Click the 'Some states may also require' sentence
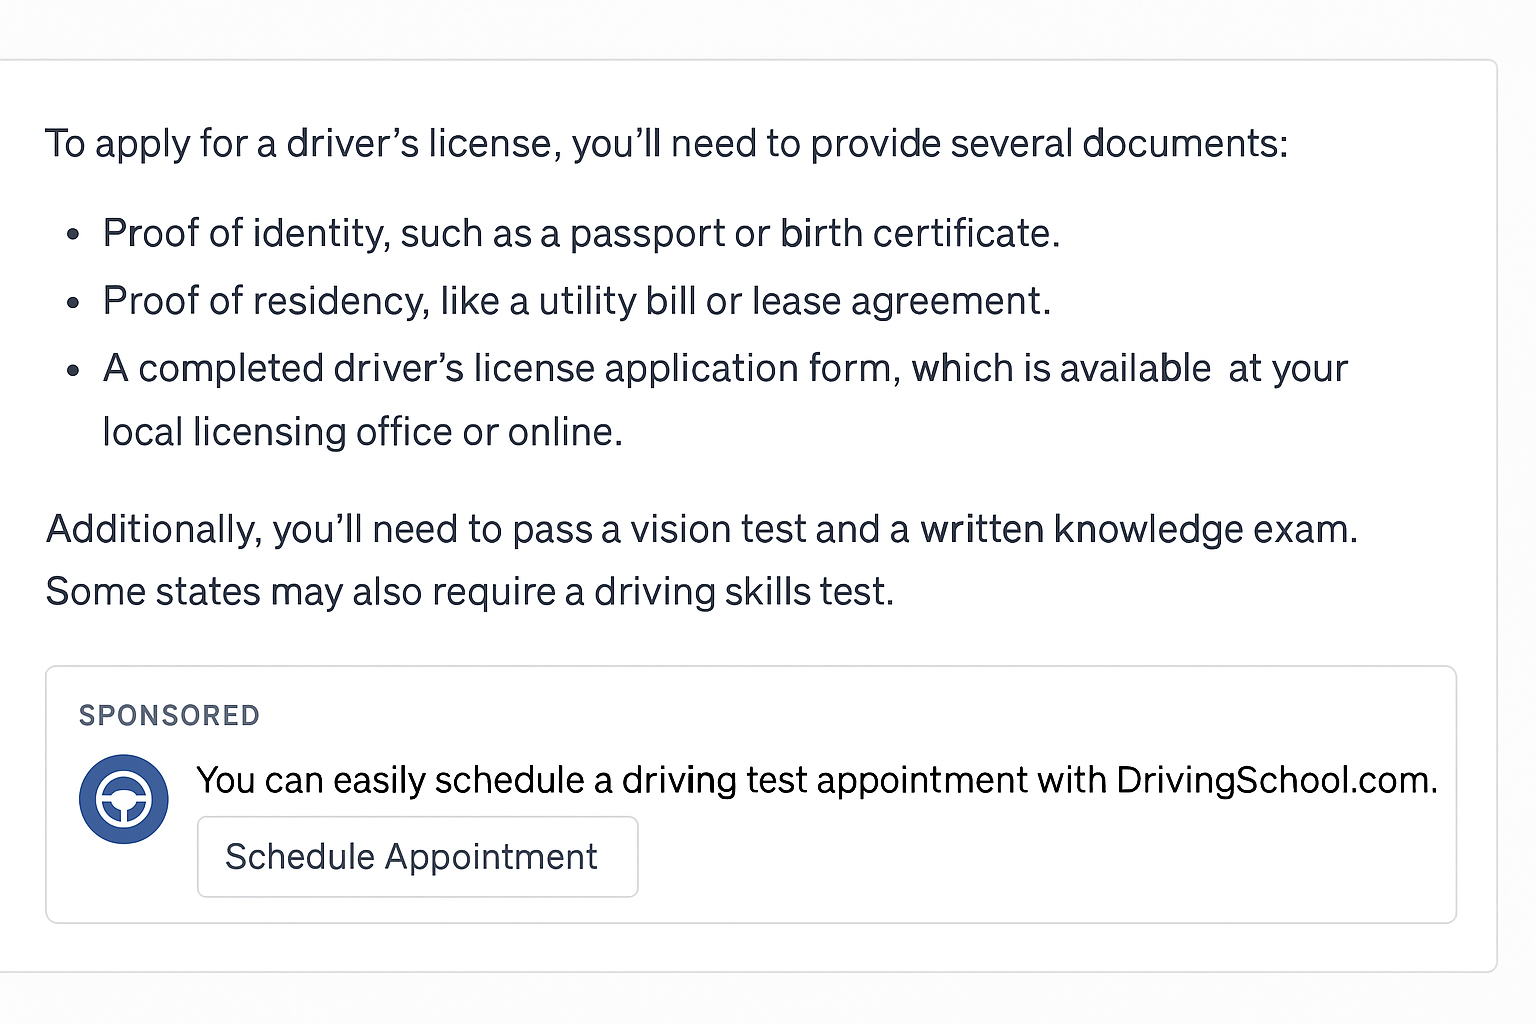Screen dimensions: 1536x1024 [469, 592]
